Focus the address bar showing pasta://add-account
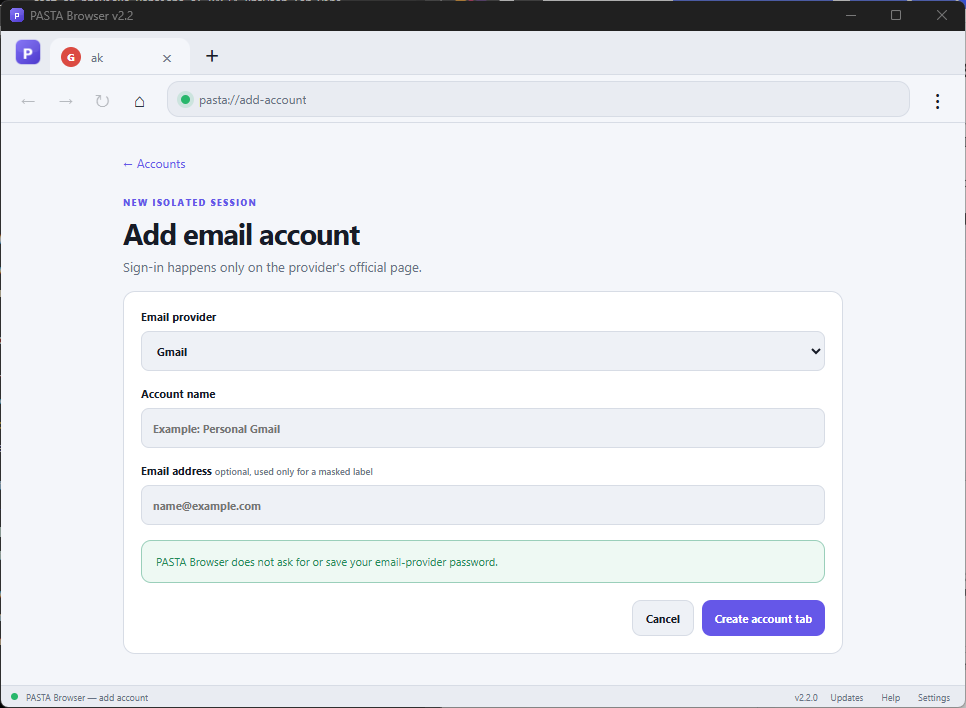The height and width of the screenshot is (708, 966). [538, 99]
